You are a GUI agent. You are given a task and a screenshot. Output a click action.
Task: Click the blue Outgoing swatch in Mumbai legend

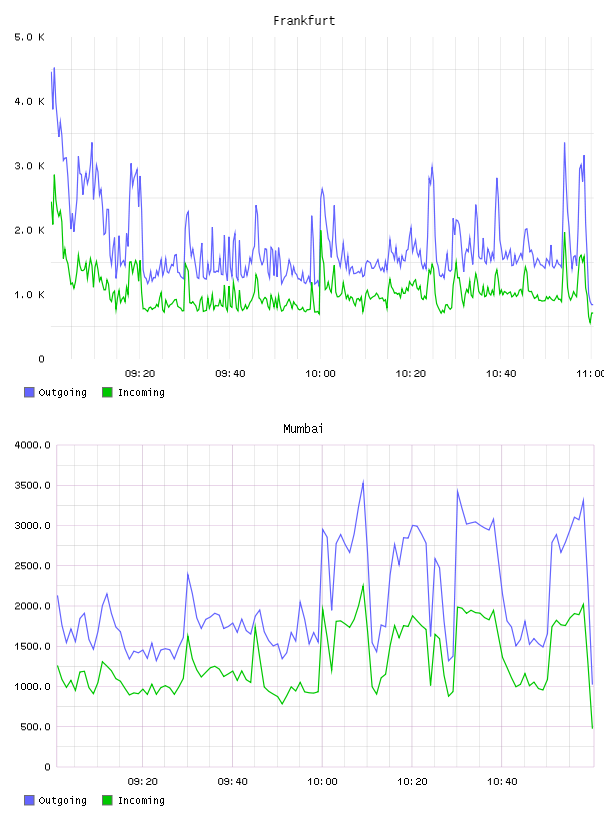tap(29, 800)
